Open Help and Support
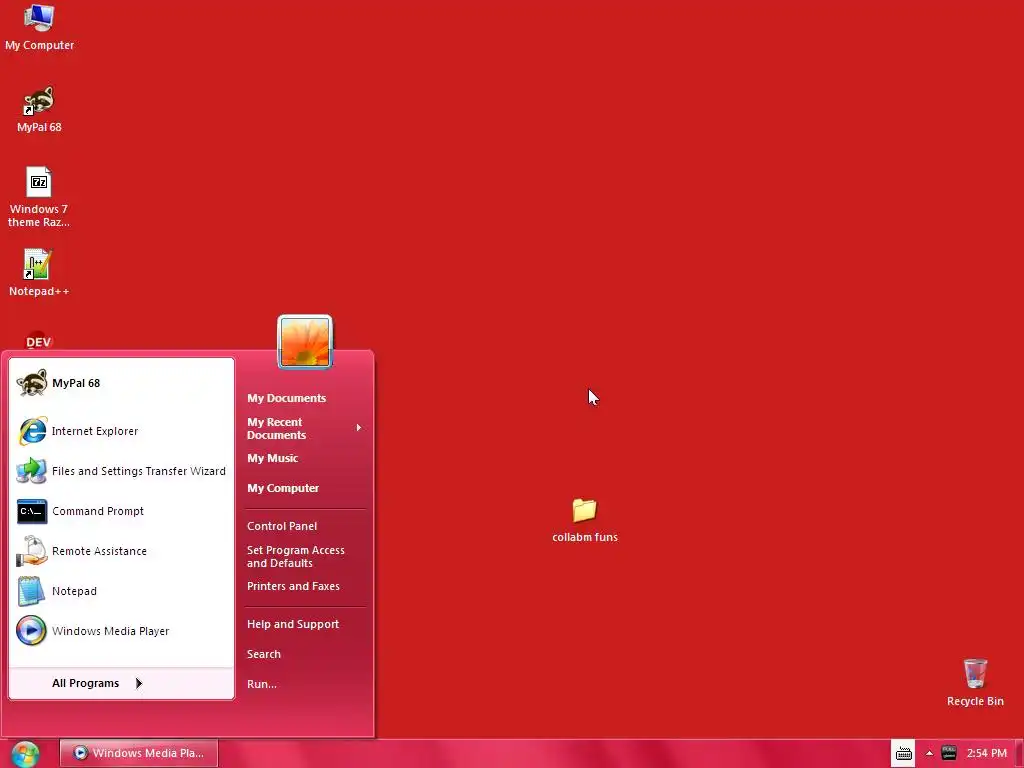This screenshot has width=1024, height=768. click(x=293, y=624)
